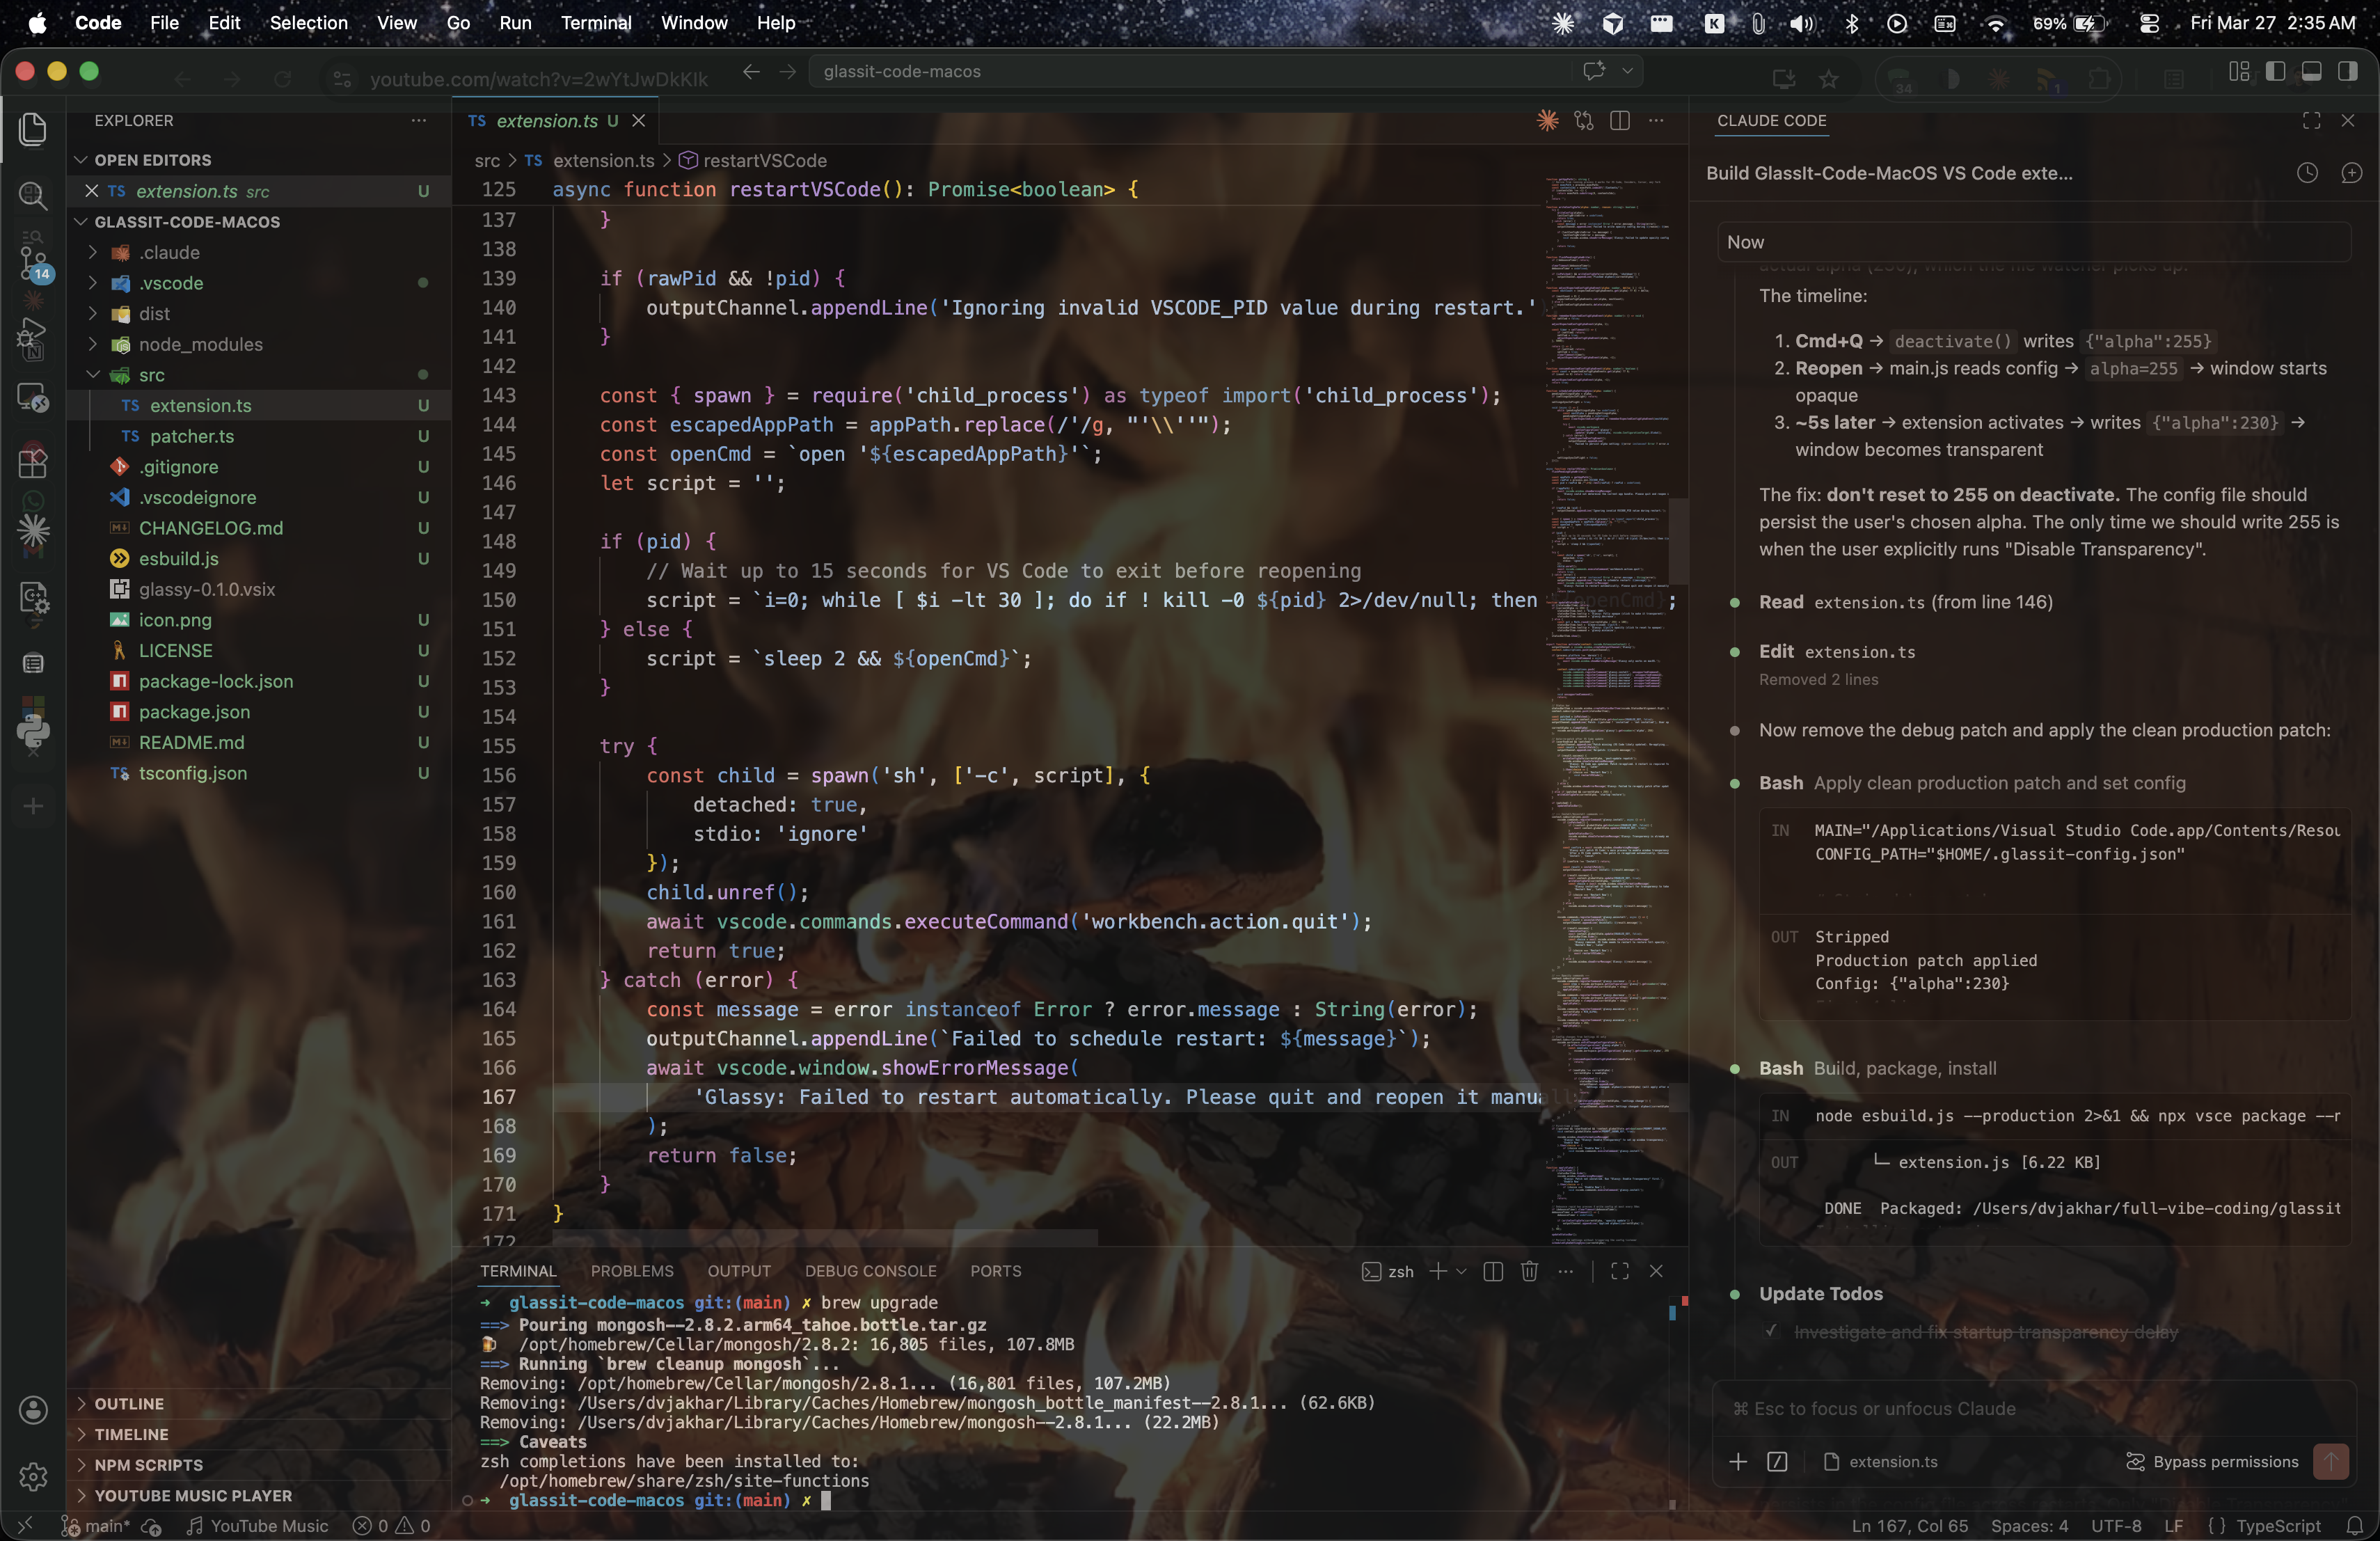Toggle Panel visibility layout button

(x=2311, y=72)
